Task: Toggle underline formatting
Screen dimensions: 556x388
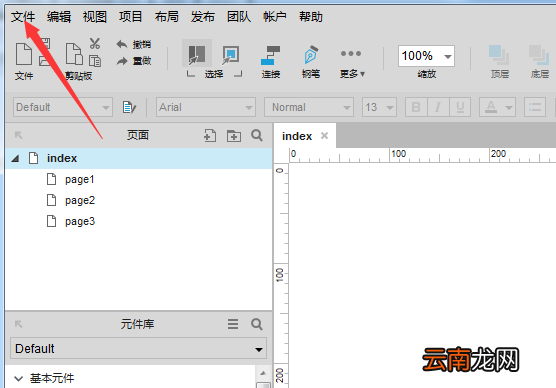Action: click(x=460, y=107)
